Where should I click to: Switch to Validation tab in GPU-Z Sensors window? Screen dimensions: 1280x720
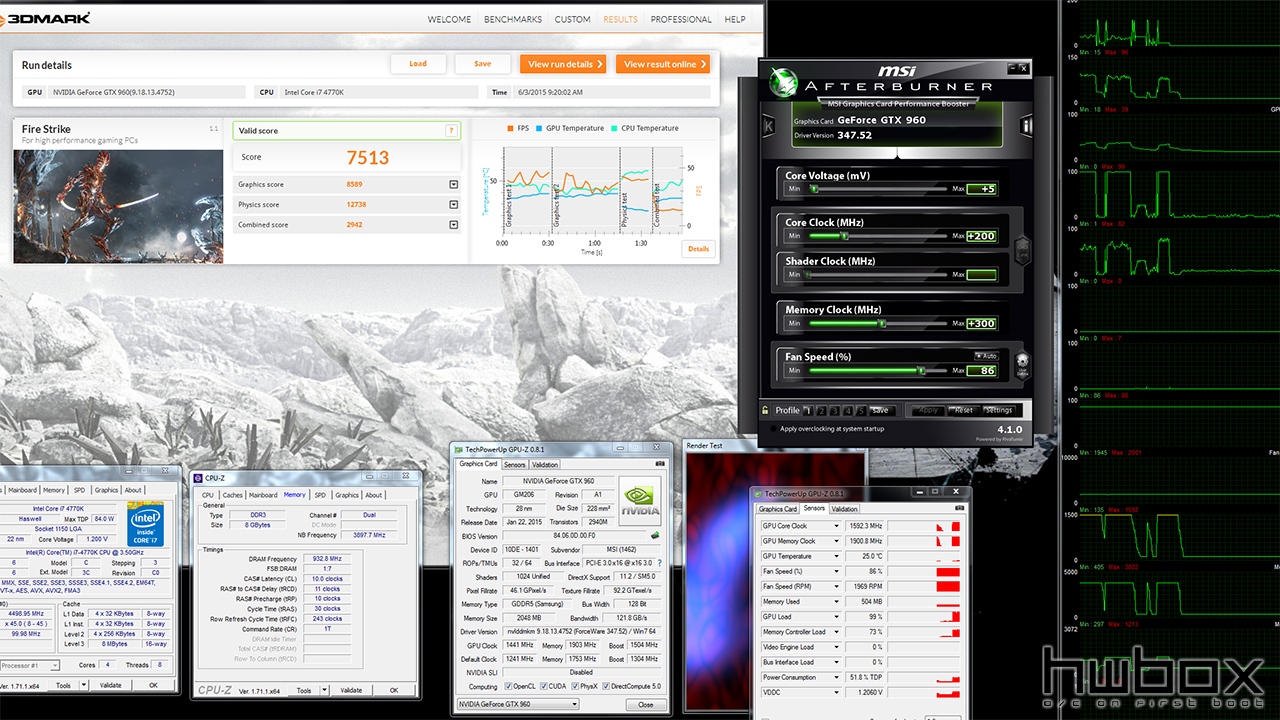coord(844,509)
